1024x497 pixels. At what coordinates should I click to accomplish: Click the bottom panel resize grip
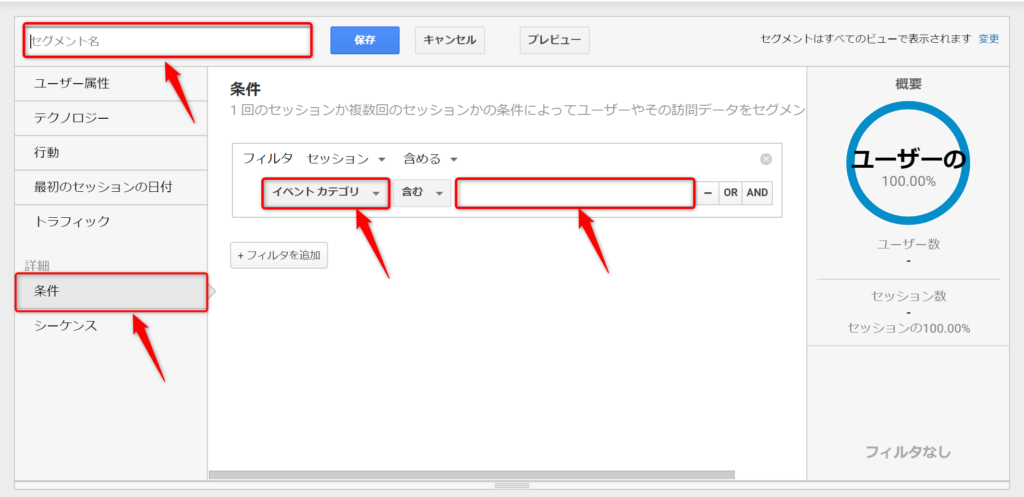(x=512, y=486)
